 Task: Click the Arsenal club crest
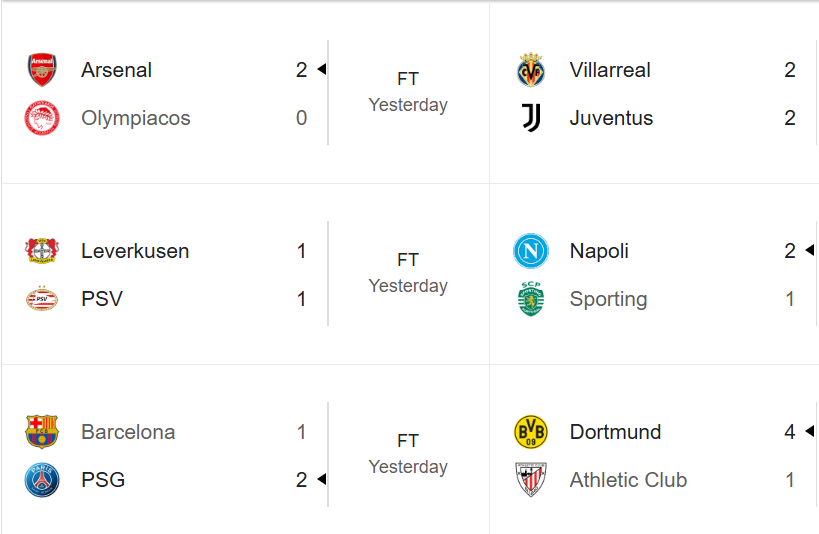pyautogui.click(x=42, y=70)
